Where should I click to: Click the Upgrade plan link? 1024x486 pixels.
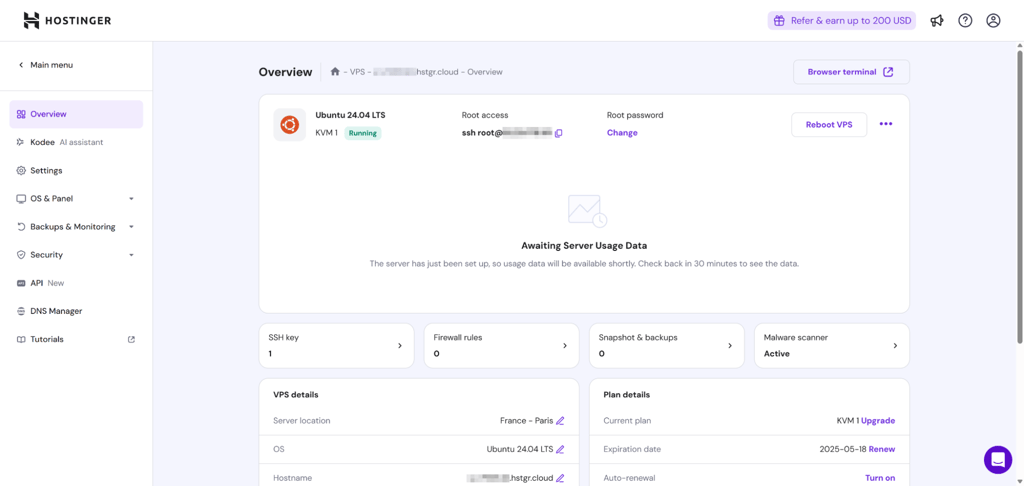878,421
